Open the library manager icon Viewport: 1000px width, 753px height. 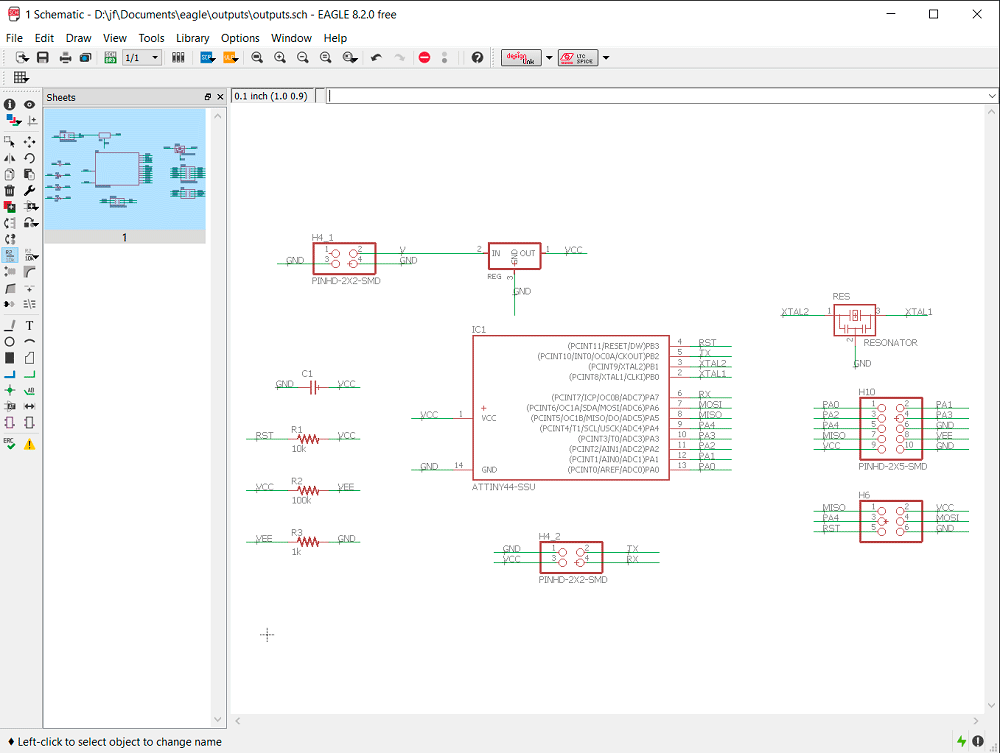[179, 57]
